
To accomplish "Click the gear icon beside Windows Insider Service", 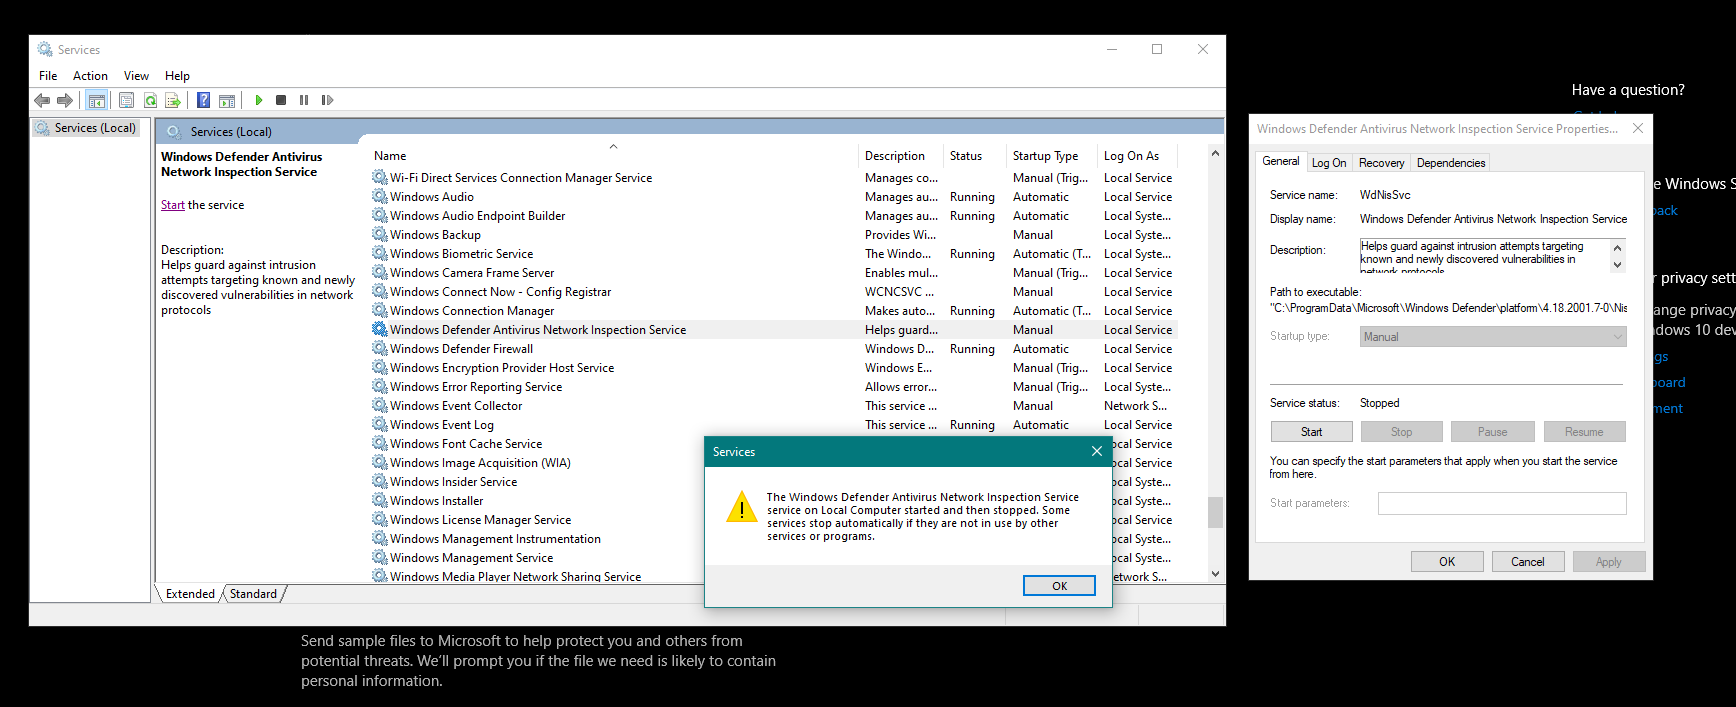I will pyautogui.click(x=380, y=481).
